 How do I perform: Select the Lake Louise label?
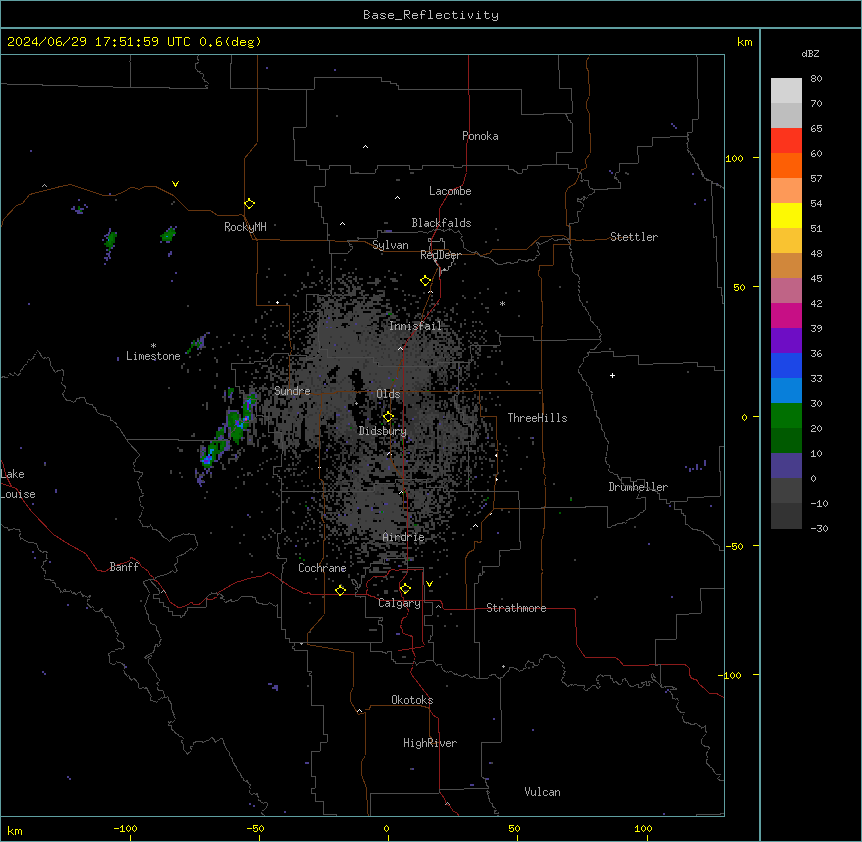click(x=18, y=484)
